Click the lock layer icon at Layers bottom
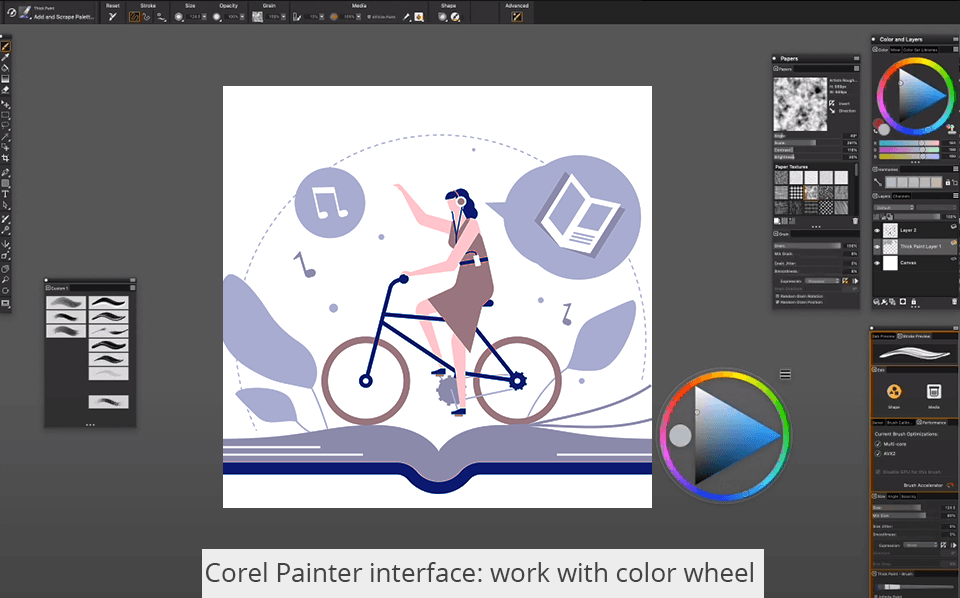This screenshot has width=960, height=598. coord(913,302)
